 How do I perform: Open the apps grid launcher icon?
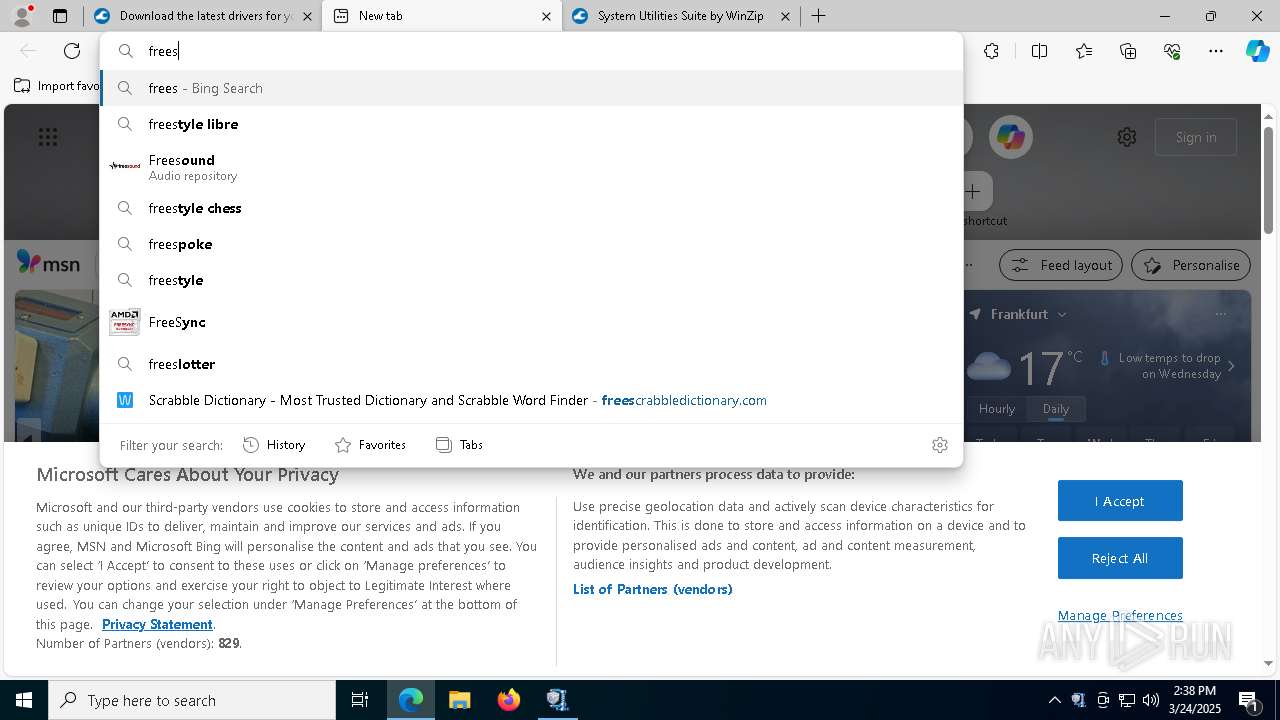pyautogui.click(x=48, y=137)
